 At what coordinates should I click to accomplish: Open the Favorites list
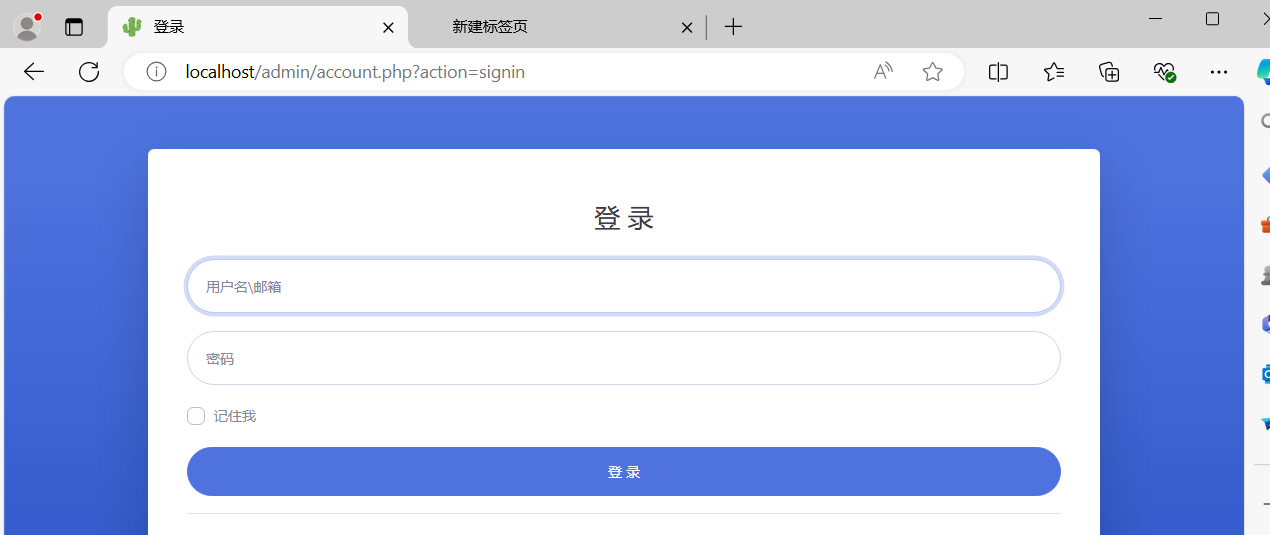[x=1054, y=72]
